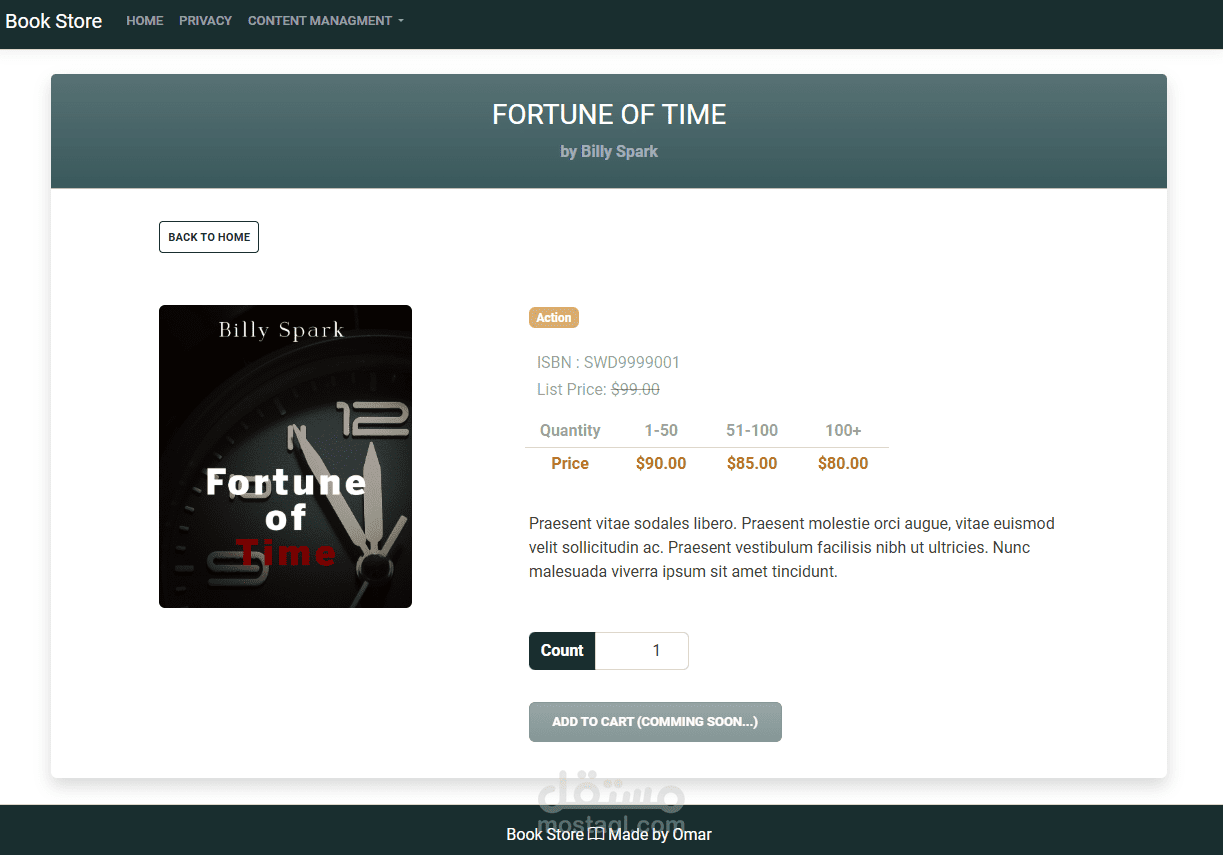Go back using Back to Home button

point(209,237)
